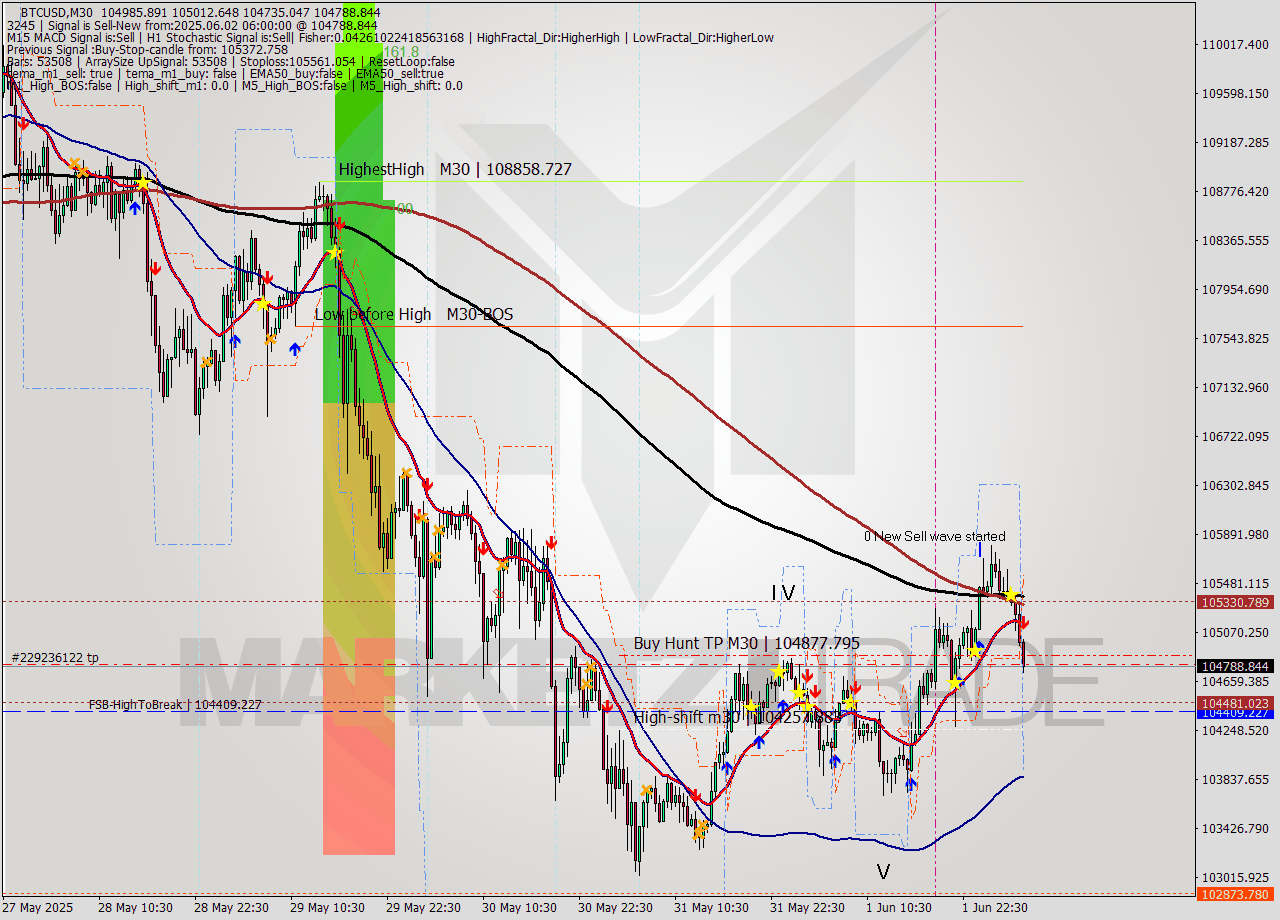The image size is (1280, 920).
Task: Click the red down arrow near 30 May 10:30
Action: [x=550, y=541]
